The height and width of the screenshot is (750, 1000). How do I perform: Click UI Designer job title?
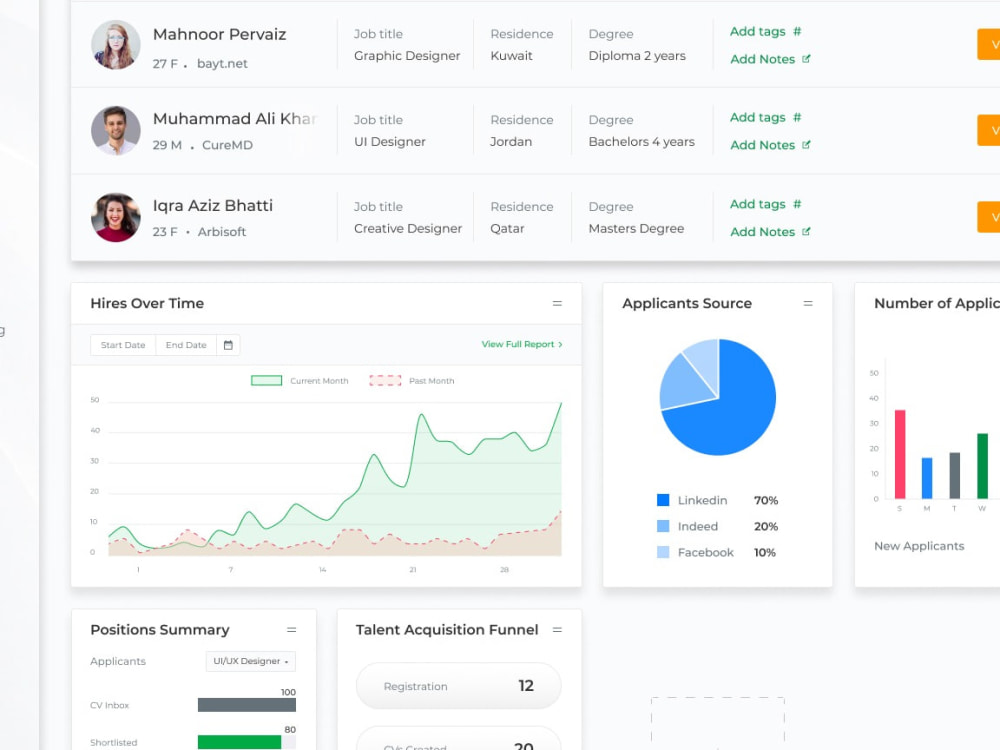390,142
